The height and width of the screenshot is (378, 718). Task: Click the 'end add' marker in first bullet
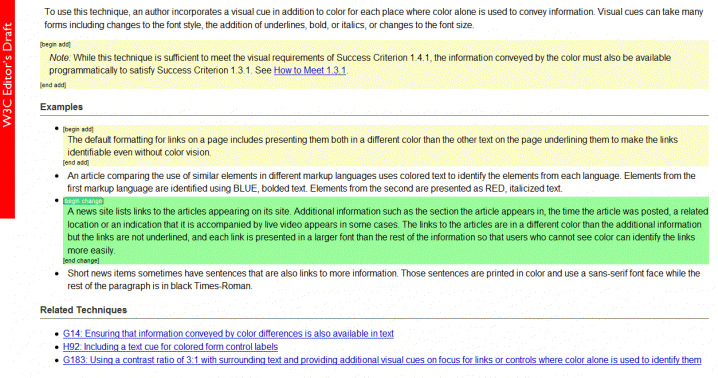[76, 162]
